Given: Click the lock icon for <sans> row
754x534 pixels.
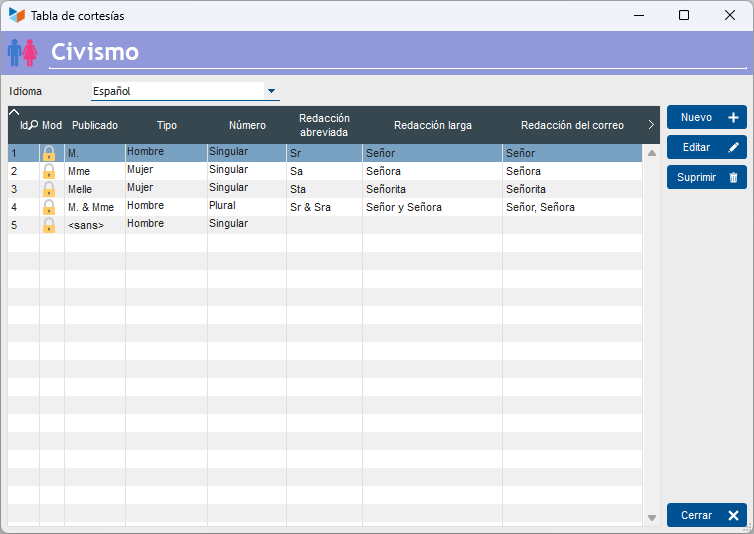Looking at the screenshot, I should (x=48, y=225).
